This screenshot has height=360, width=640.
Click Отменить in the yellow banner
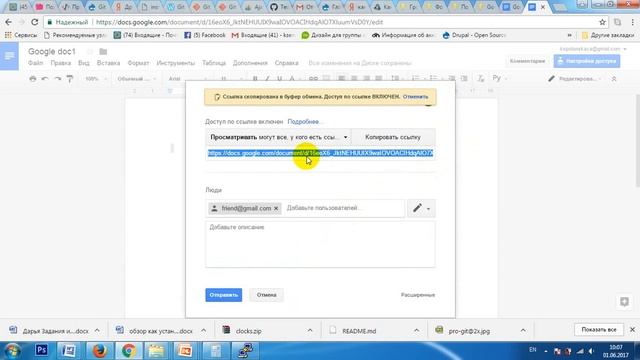click(x=416, y=97)
